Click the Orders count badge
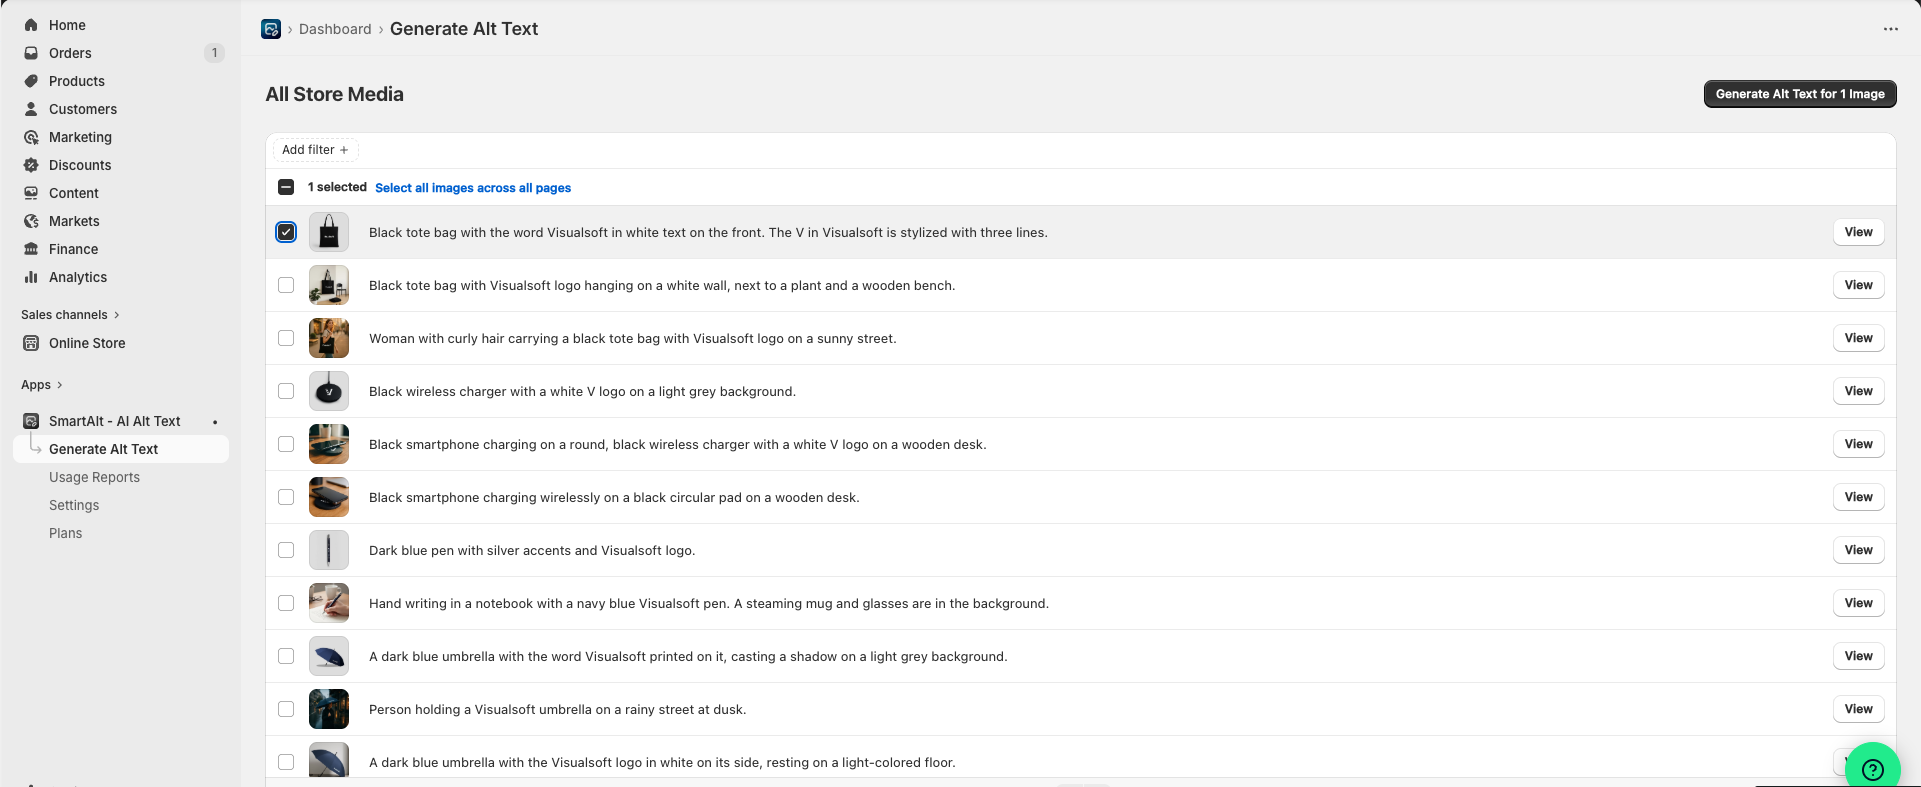 tap(214, 53)
